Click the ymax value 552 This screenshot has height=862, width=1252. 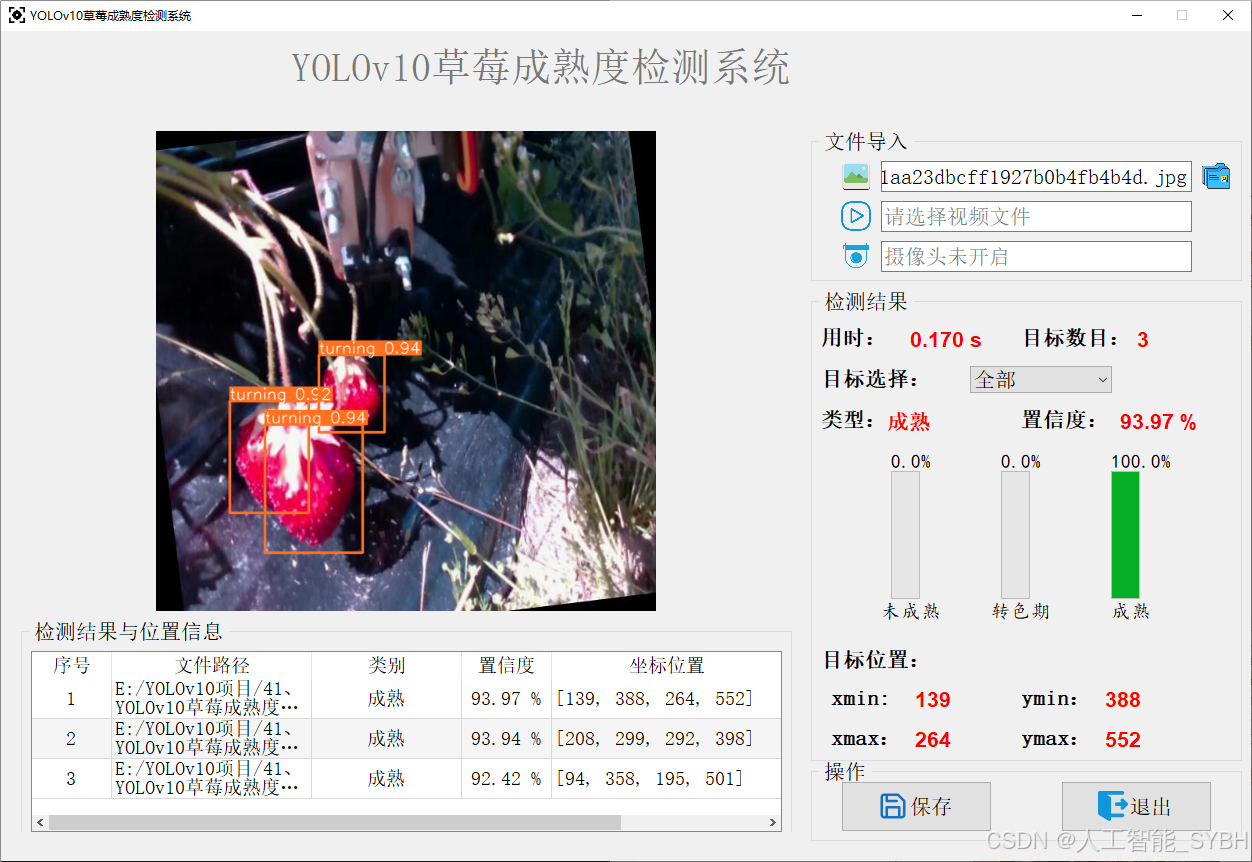(1123, 740)
